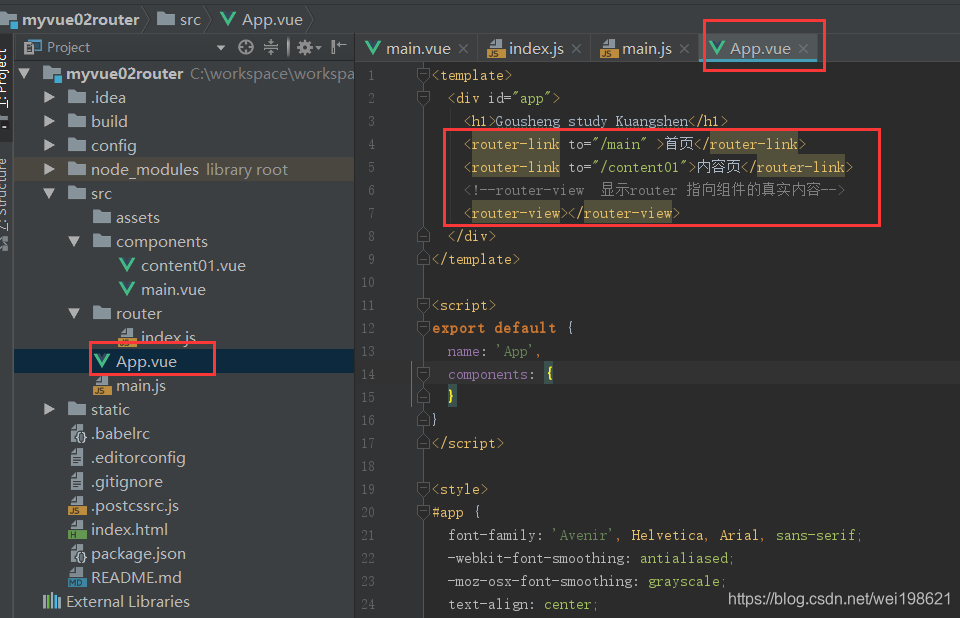Click the folder icon beside node_modules
Image resolution: width=960 pixels, height=618 pixels.
point(77,168)
